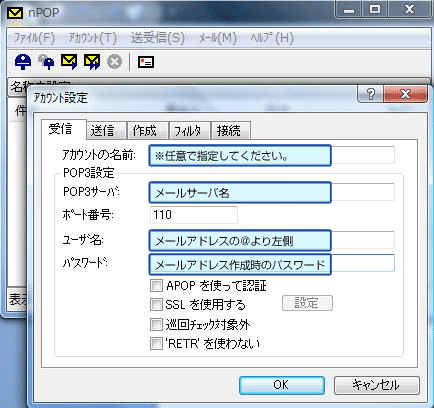Click the ユーザ名 input field
Viewport: 434px width, 408px height.
[272, 240]
